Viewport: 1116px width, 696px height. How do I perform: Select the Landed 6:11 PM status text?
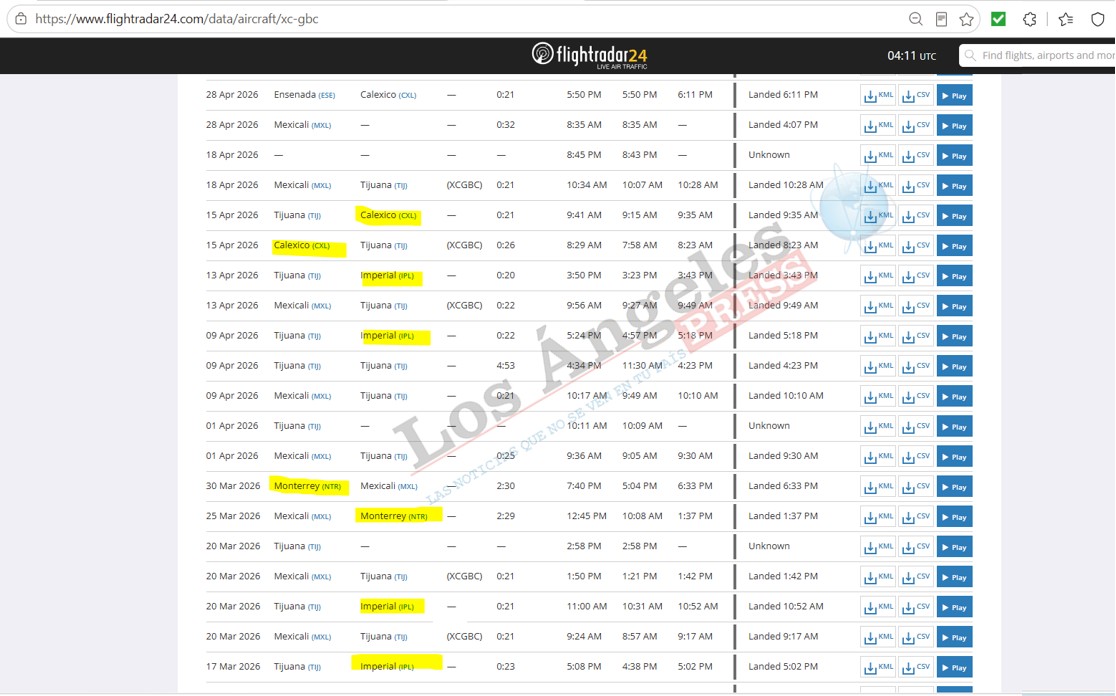pyautogui.click(x=783, y=95)
